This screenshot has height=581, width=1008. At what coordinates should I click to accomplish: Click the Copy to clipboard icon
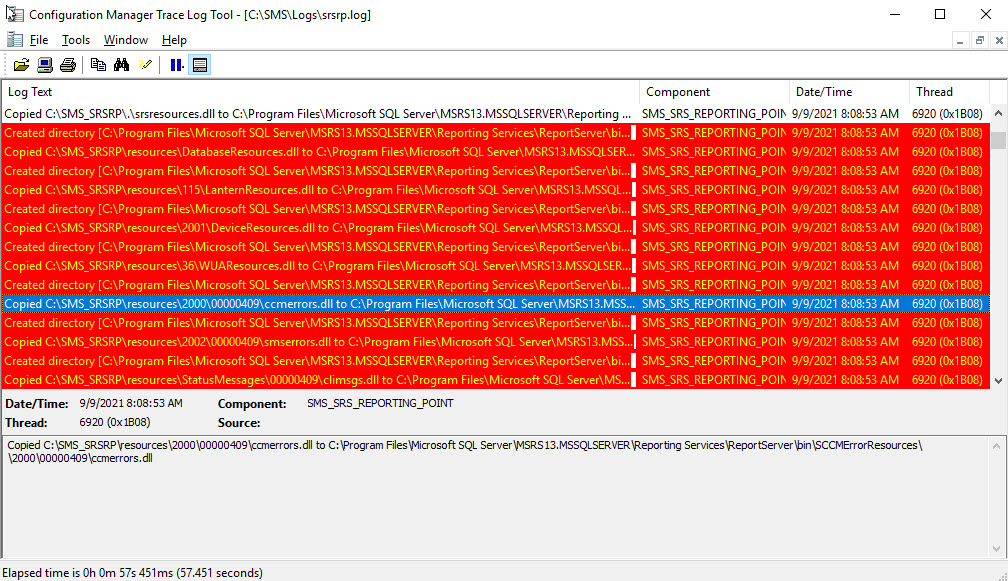coord(98,65)
